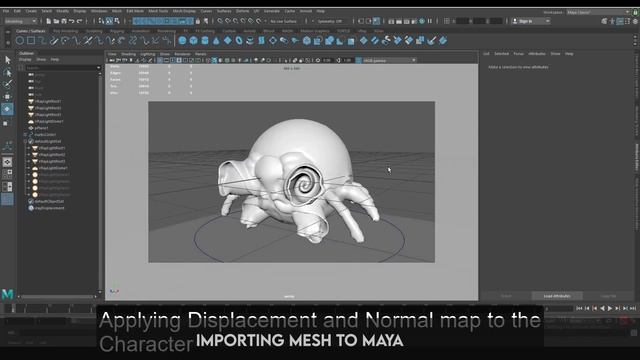Click the Maya logo at bottom left
The height and width of the screenshot is (360, 640).
tap(7, 294)
